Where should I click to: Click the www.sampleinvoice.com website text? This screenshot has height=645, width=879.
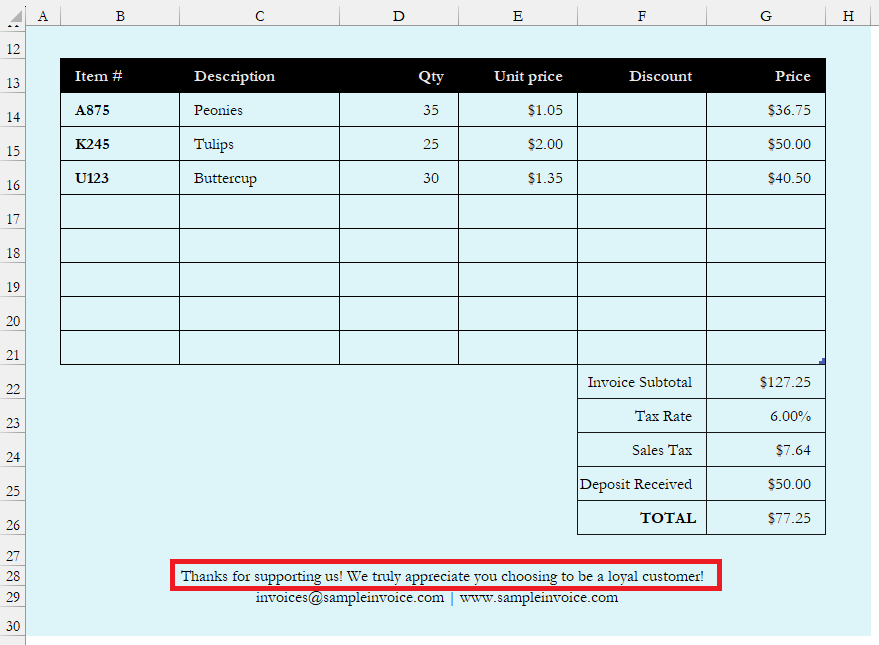[539, 597]
